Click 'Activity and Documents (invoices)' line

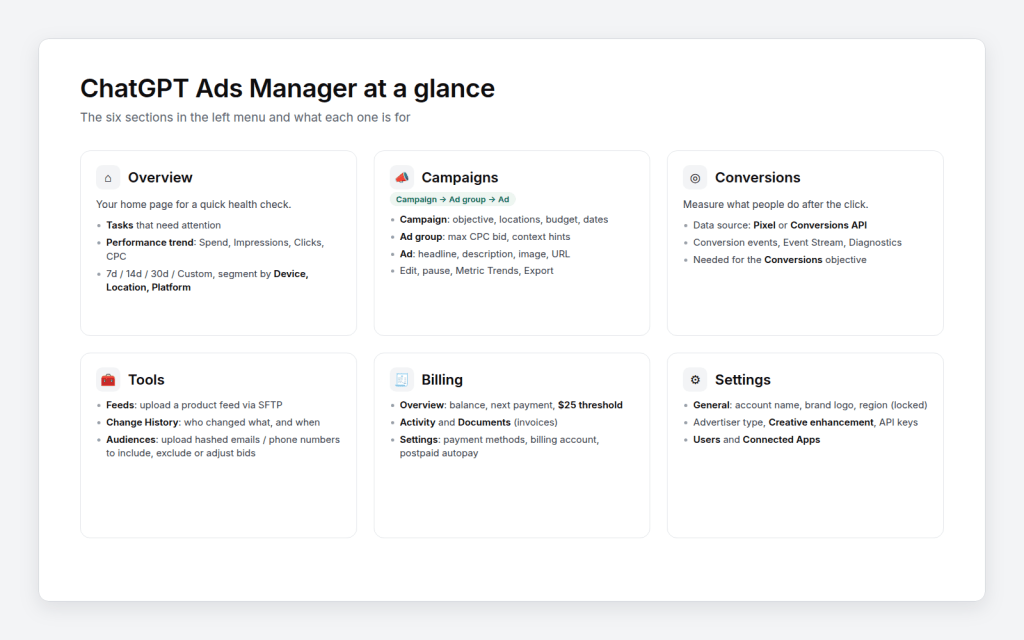(478, 423)
